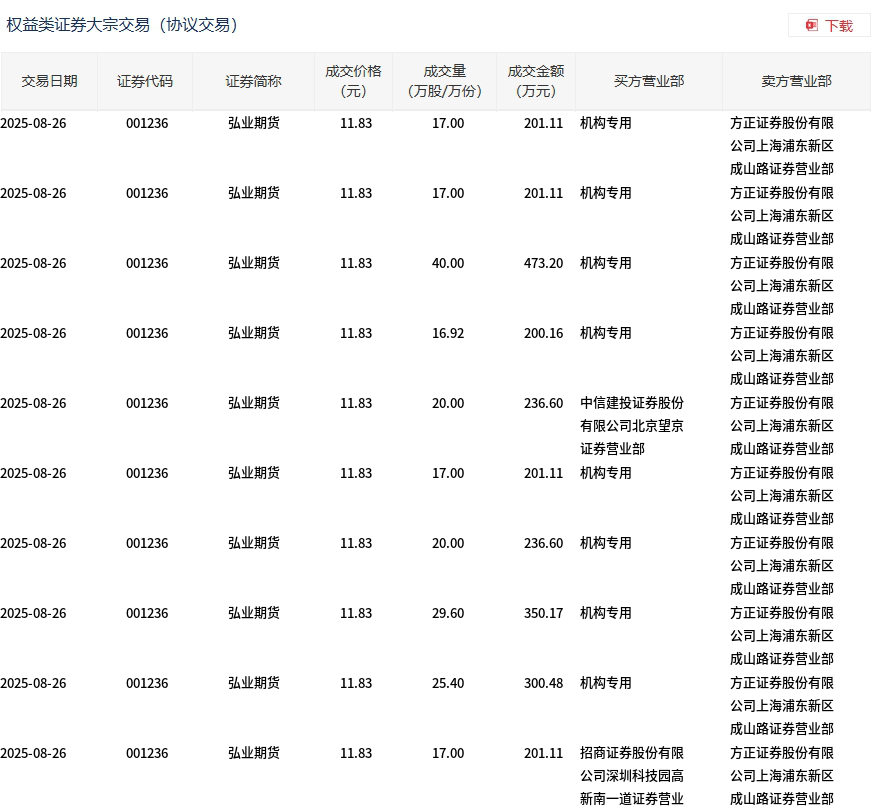872x812 pixels.
Task: Select the 买方营业部 column header
Action: pyautogui.click(x=648, y=81)
